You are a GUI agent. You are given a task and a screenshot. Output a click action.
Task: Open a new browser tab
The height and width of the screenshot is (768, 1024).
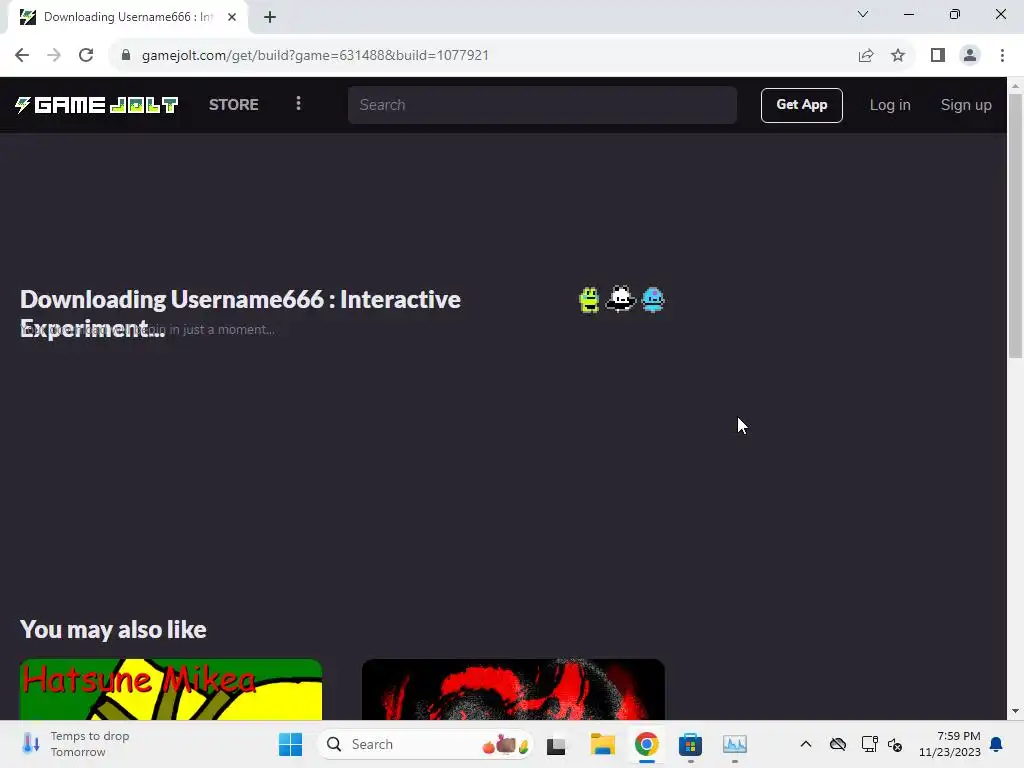(270, 17)
